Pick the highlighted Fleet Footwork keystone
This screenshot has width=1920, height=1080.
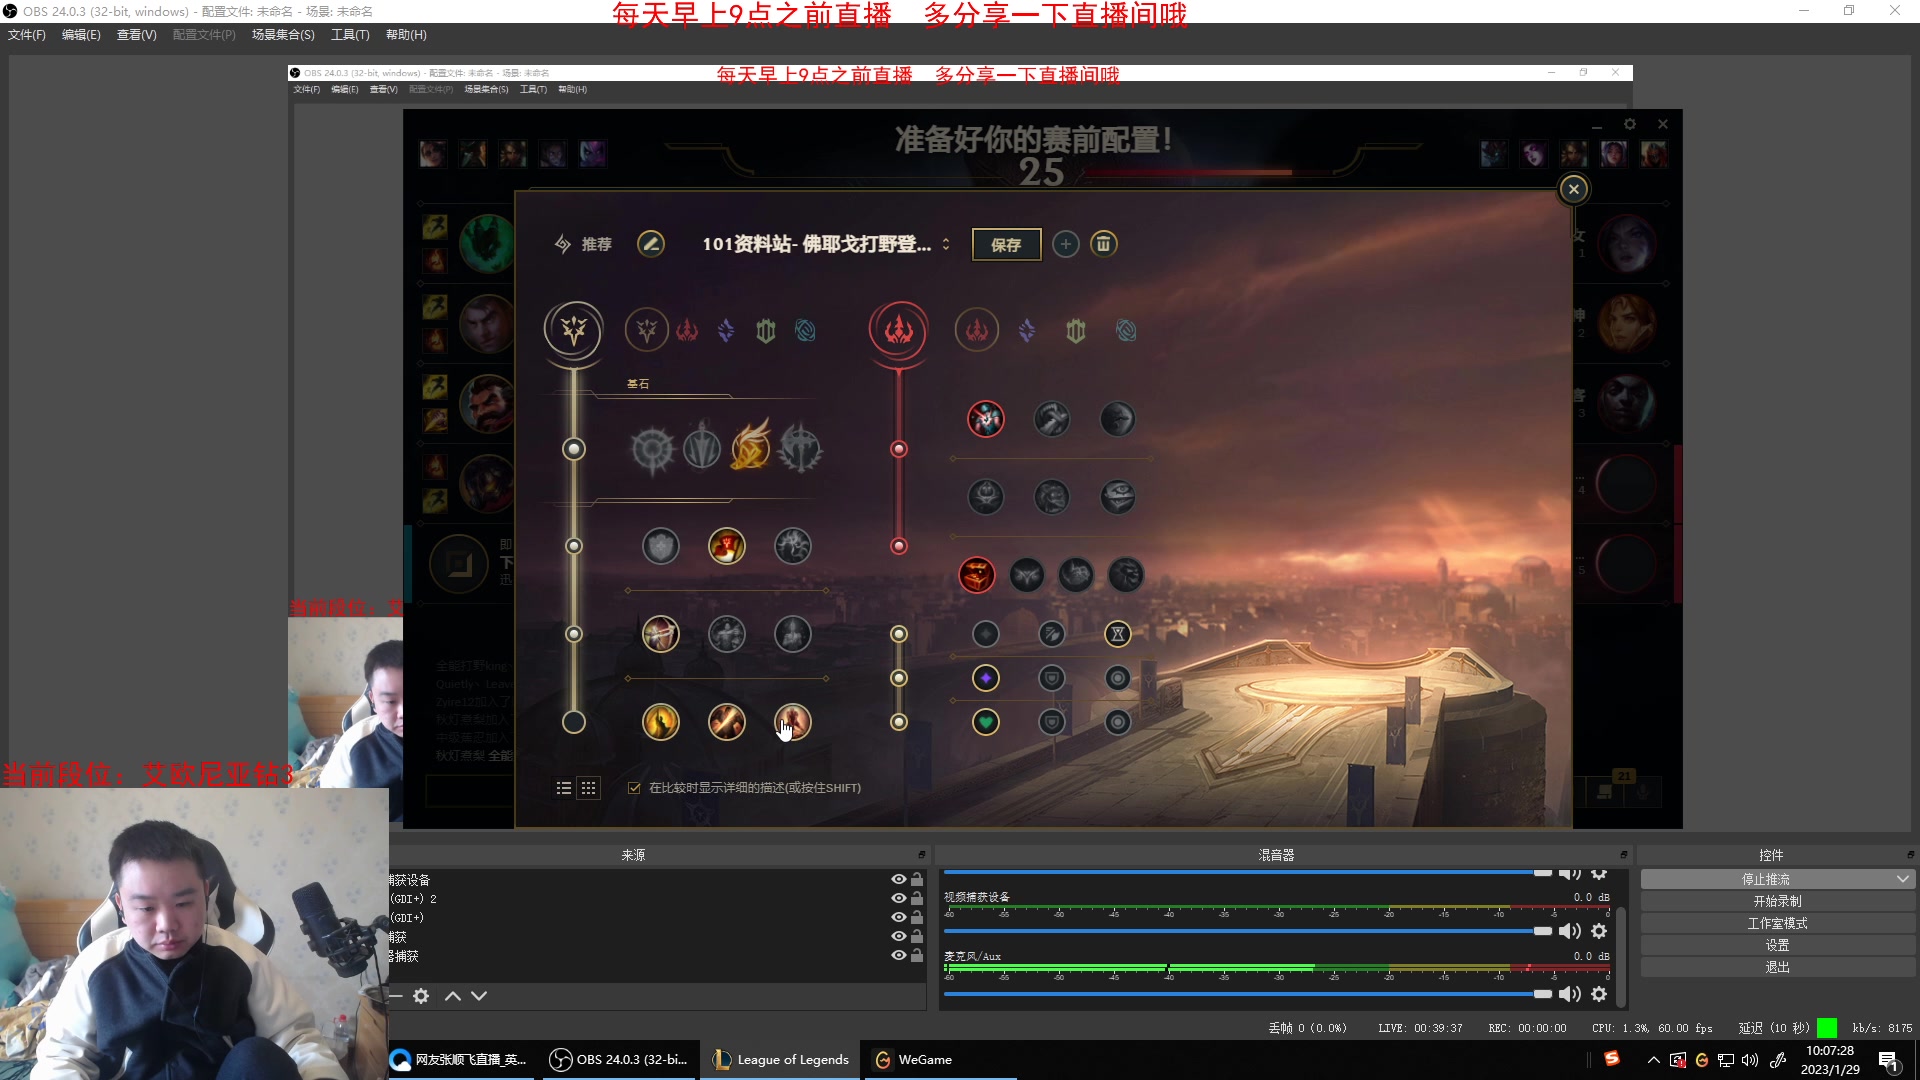click(751, 447)
